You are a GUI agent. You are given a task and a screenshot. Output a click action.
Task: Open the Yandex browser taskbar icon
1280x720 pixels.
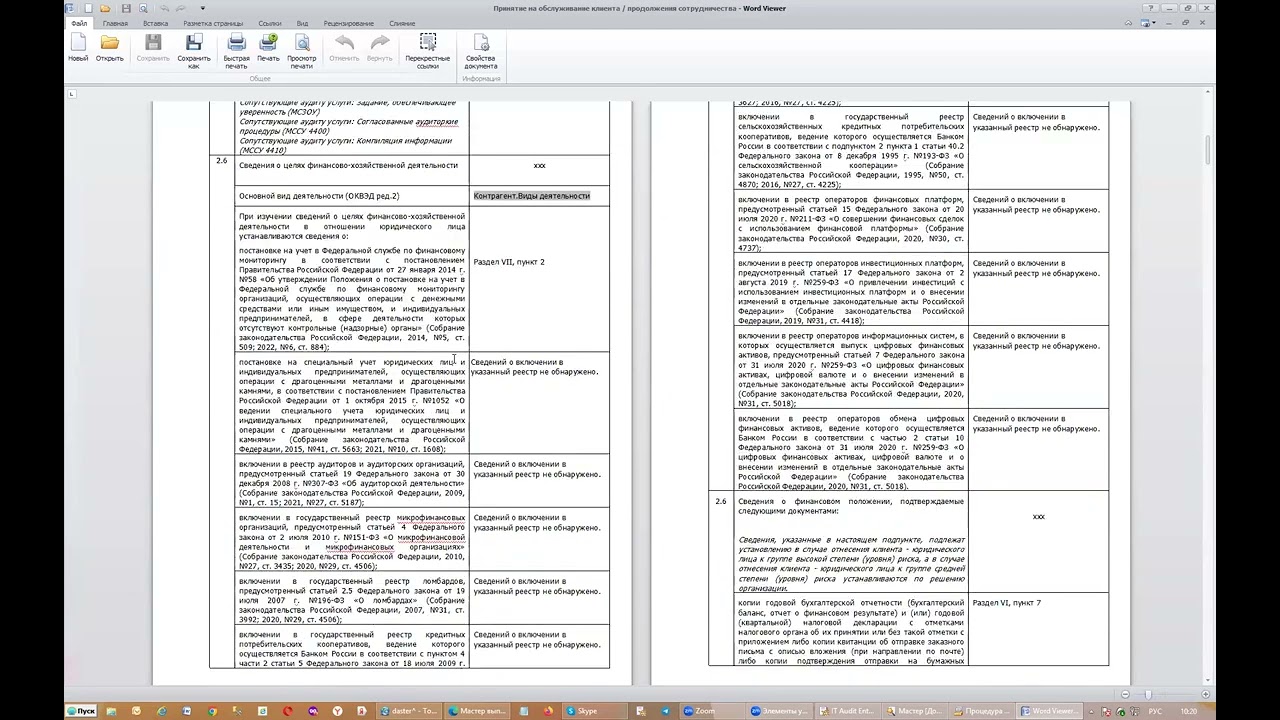pos(337,711)
